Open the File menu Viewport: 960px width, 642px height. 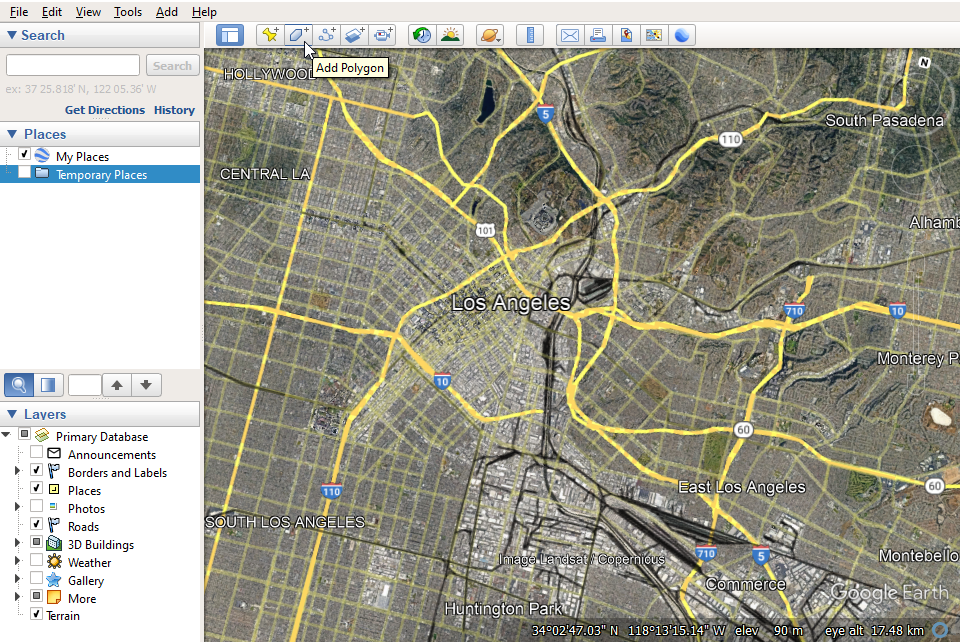[19, 12]
